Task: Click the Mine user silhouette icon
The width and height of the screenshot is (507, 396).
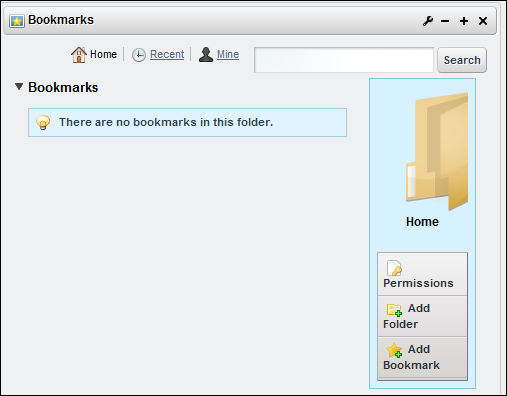Action: (x=206, y=54)
